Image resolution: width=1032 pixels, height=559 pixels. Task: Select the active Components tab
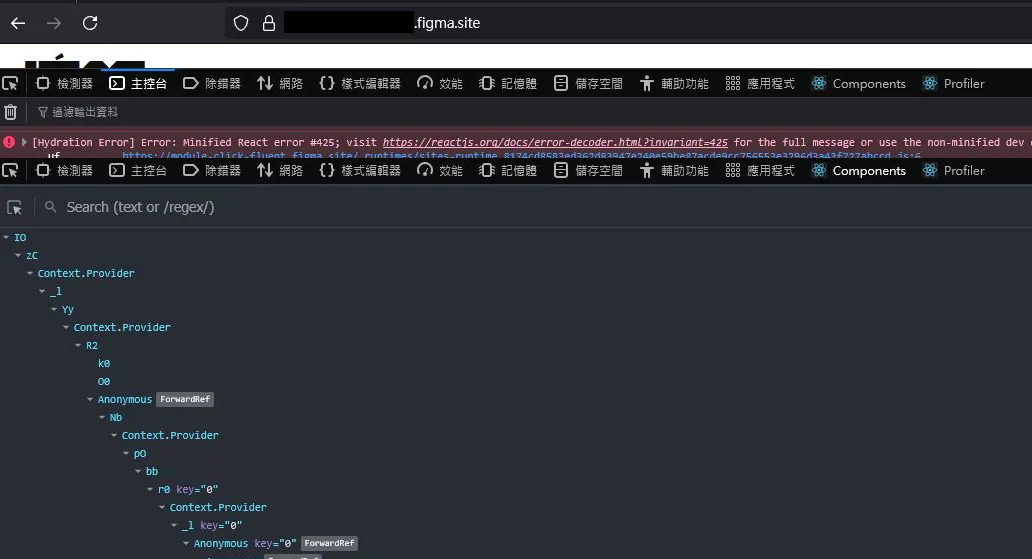coord(858,171)
